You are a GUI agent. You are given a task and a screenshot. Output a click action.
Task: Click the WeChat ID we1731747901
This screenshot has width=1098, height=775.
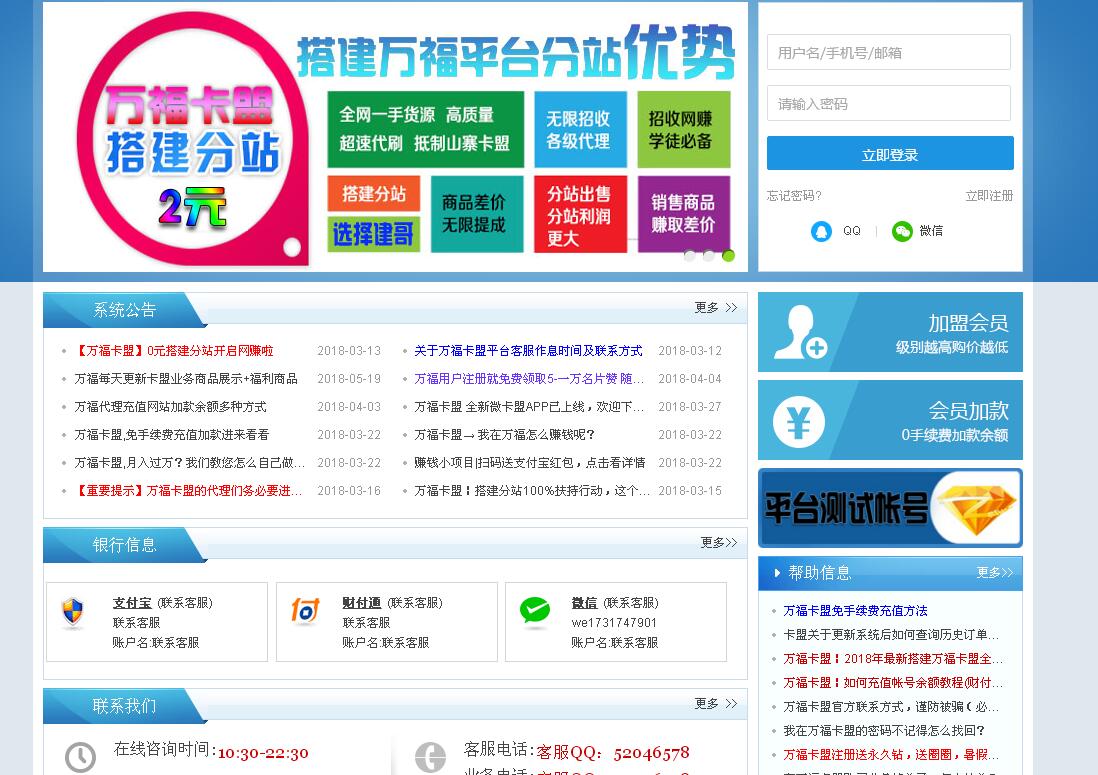coord(614,622)
